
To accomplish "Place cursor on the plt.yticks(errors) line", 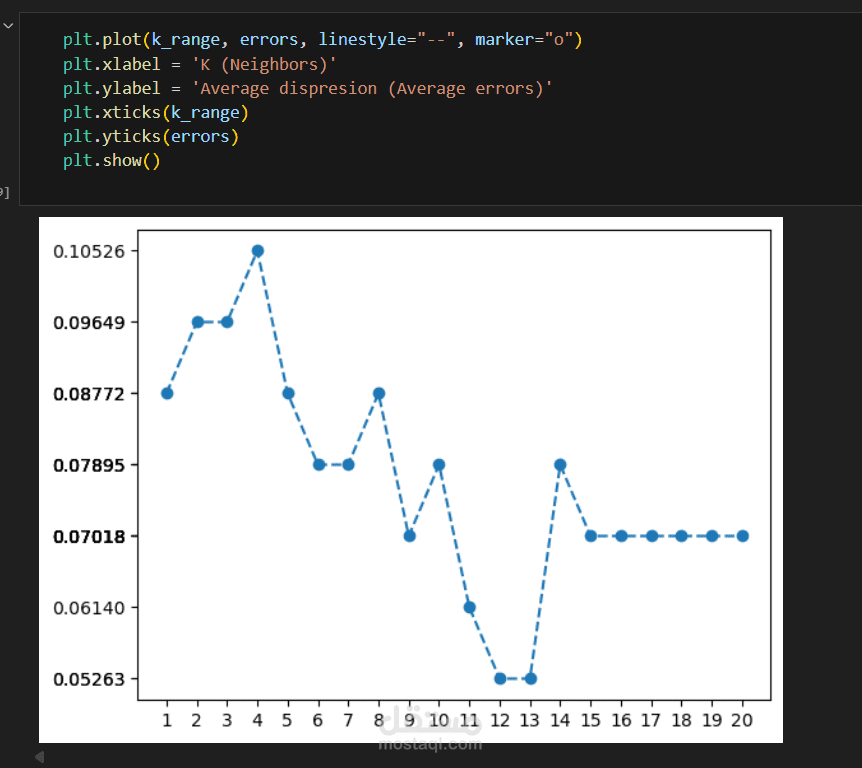I will click(x=151, y=136).
